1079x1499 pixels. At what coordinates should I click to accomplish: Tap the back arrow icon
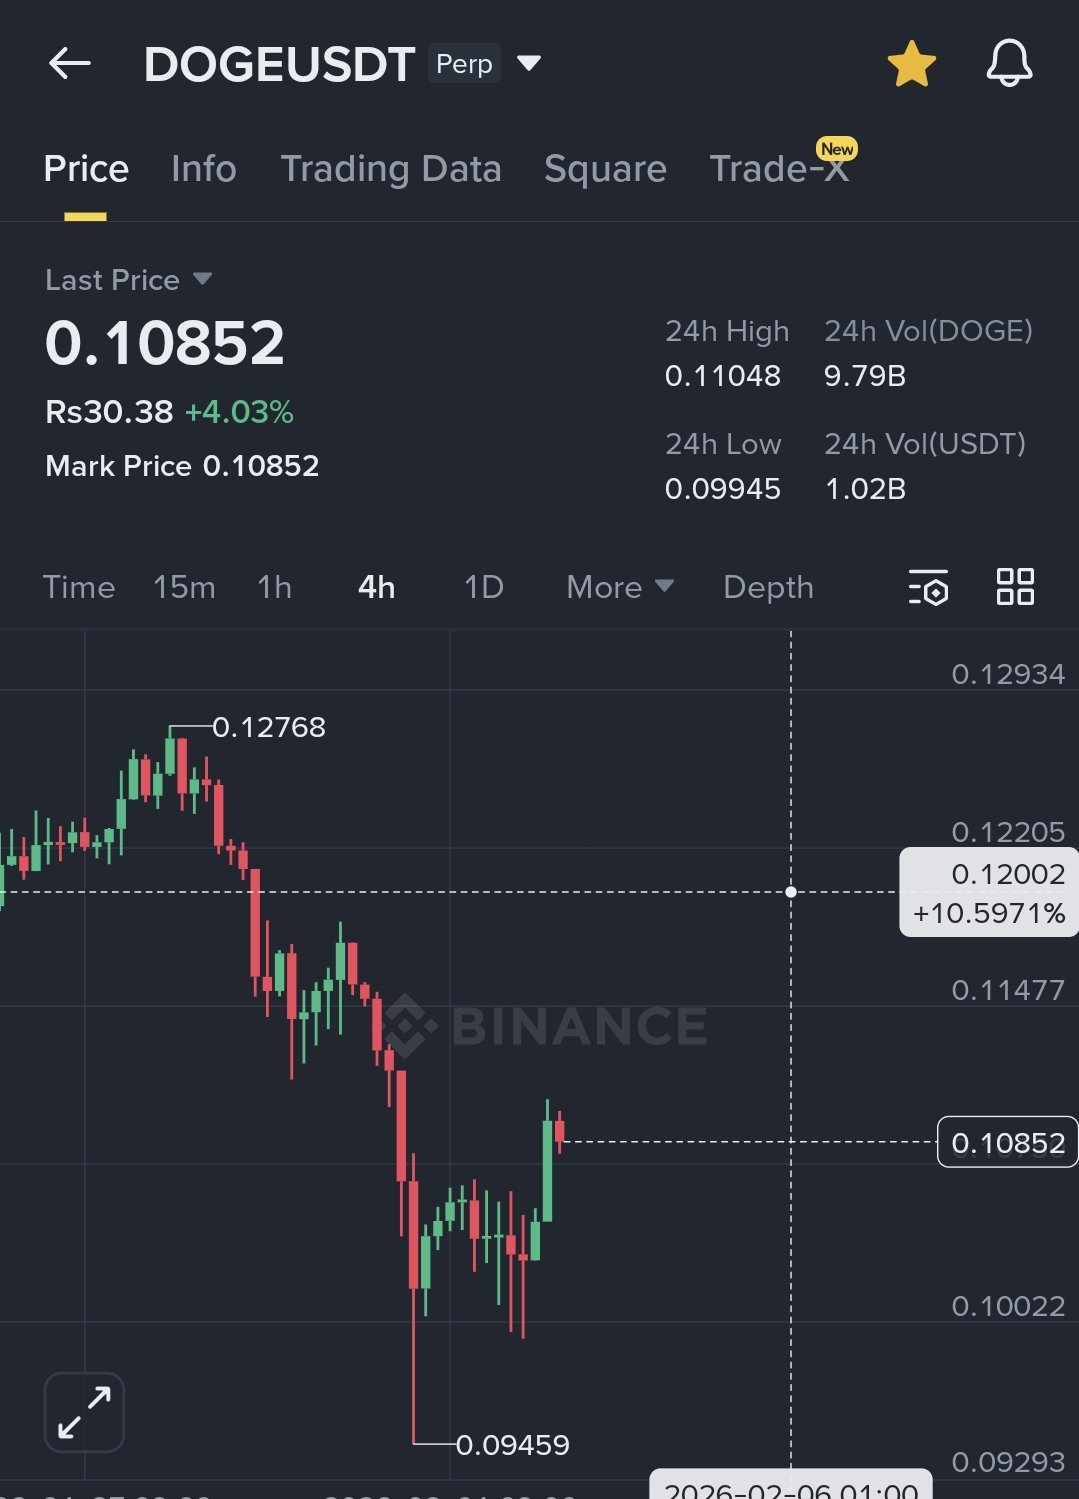69,64
